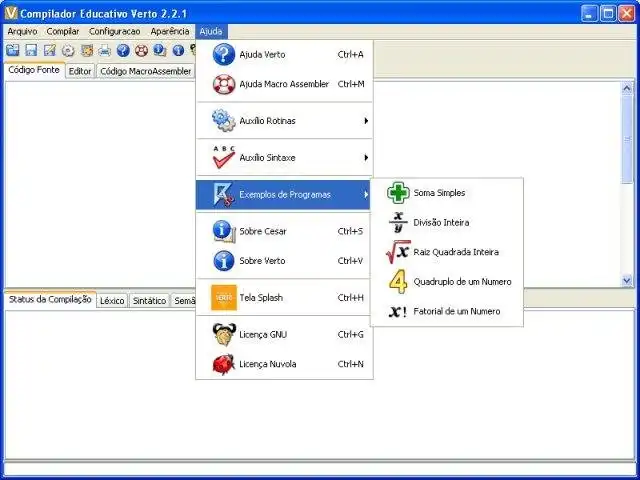Click the lifebuoy icon beside Ajuda Macro Assembler

(224, 84)
